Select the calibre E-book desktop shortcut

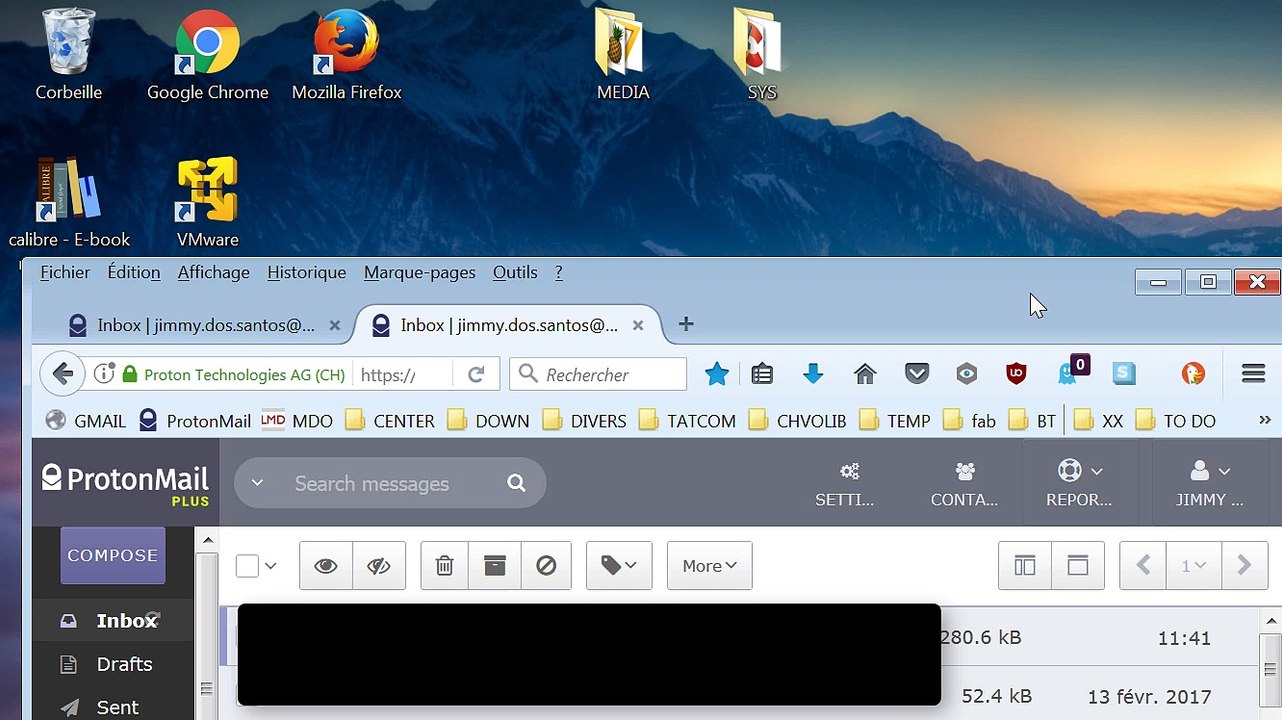pos(69,202)
